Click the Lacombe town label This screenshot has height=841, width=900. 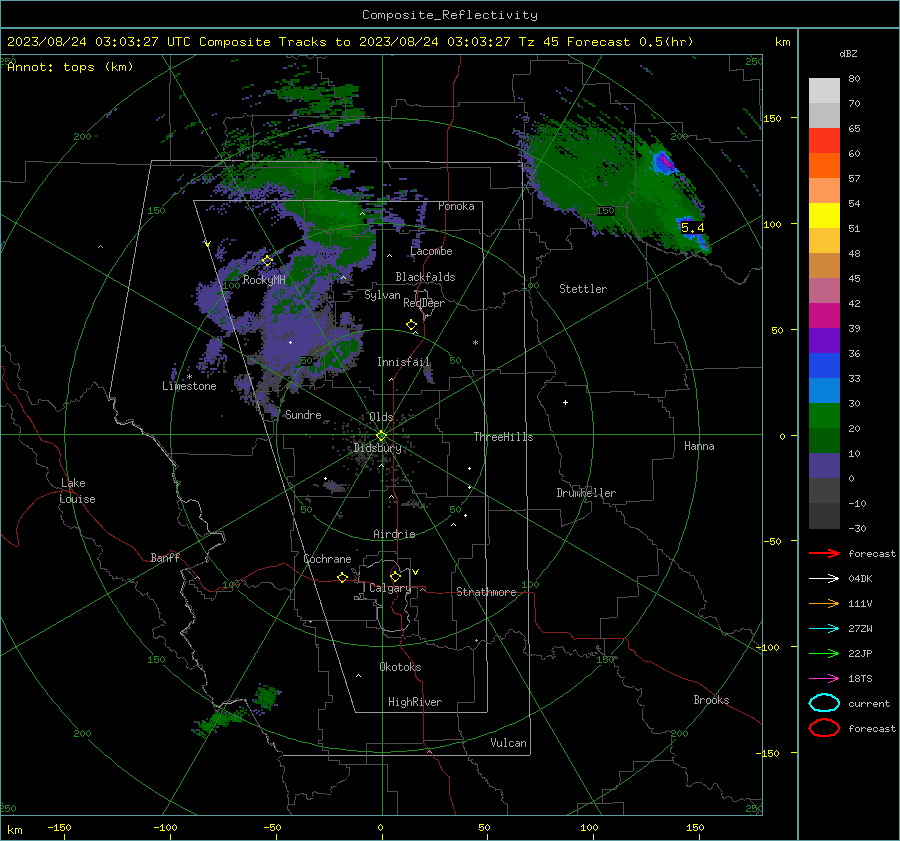pos(431,251)
